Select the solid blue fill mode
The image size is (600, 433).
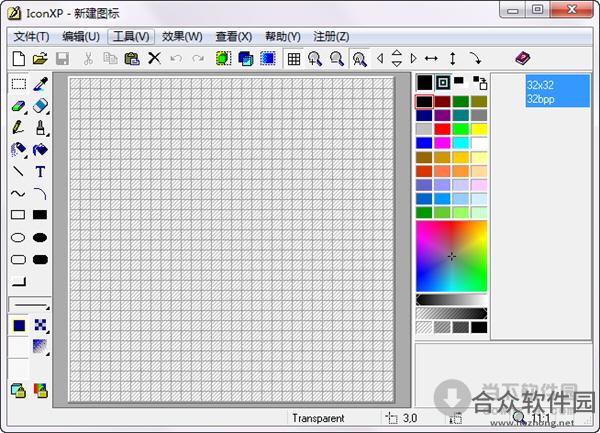click(19, 326)
